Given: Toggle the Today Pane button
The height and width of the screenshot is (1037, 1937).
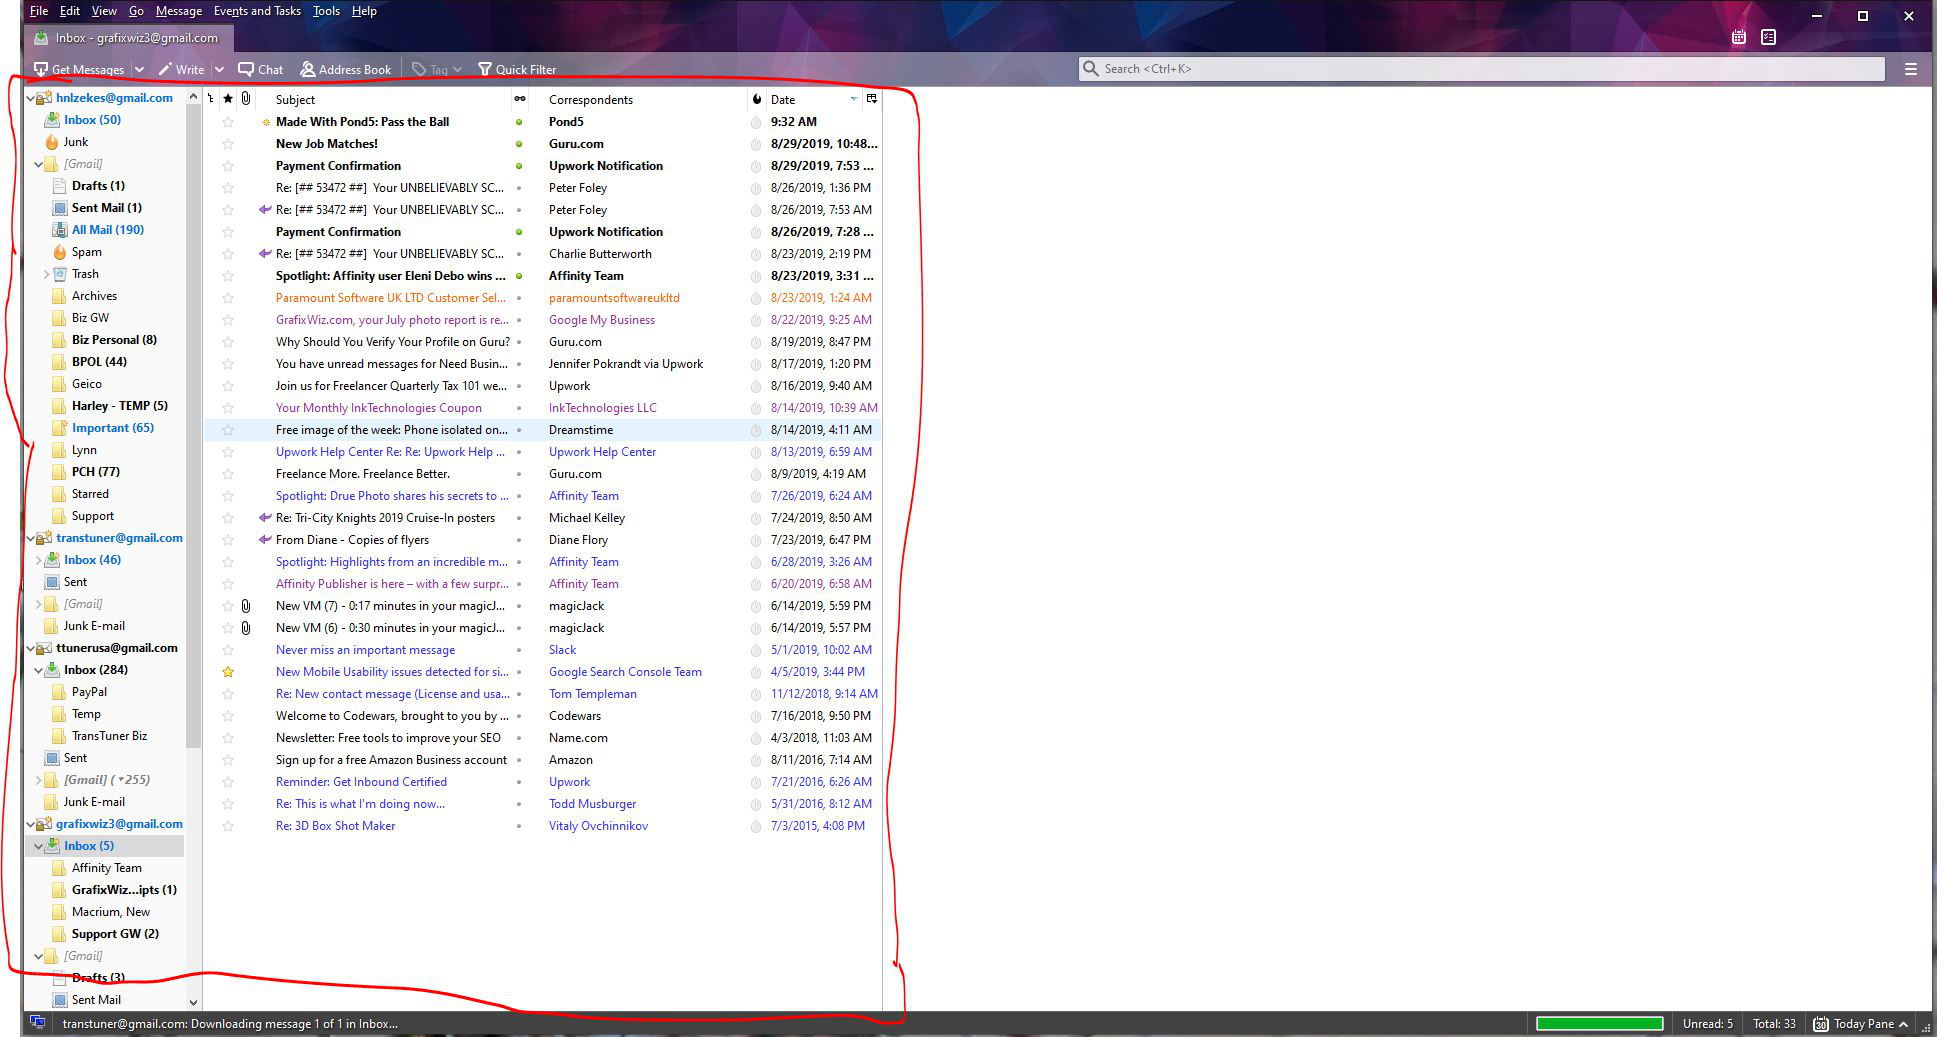Looking at the screenshot, I should pyautogui.click(x=1861, y=1023).
